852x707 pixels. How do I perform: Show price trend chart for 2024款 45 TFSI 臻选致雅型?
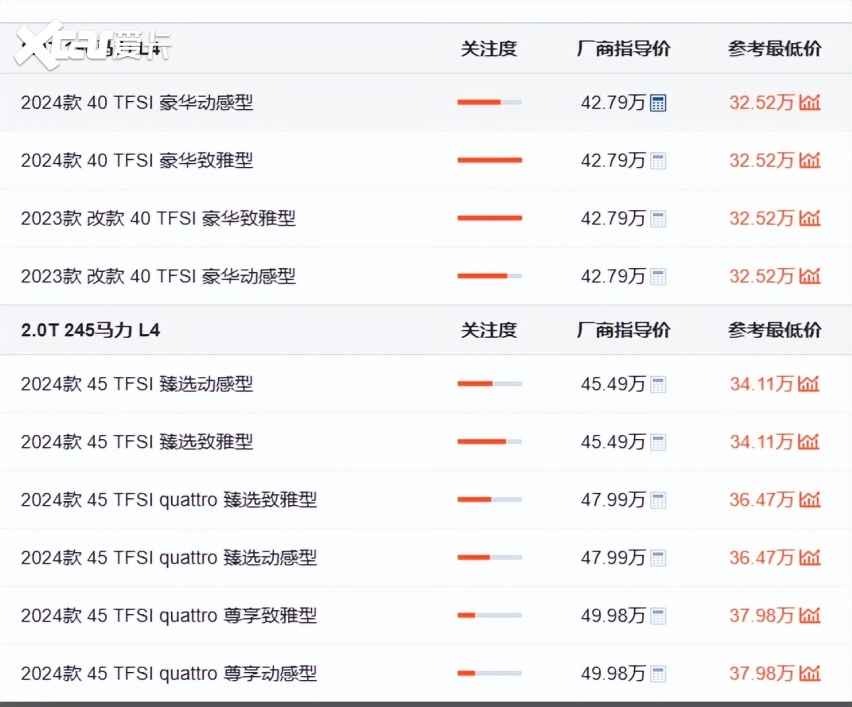coord(809,441)
